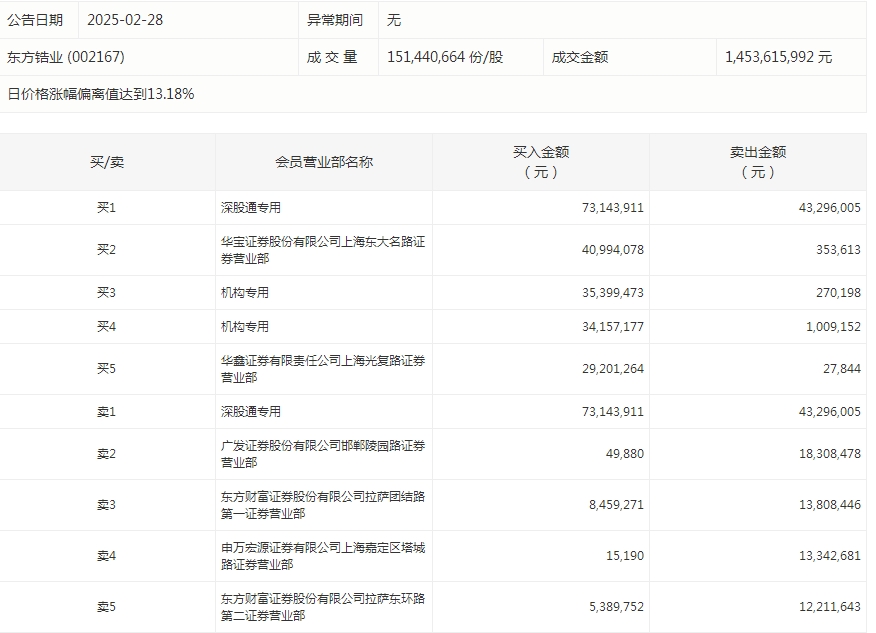Select sell amount 18,308,478
The height and width of the screenshot is (633, 876).
[830, 454]
